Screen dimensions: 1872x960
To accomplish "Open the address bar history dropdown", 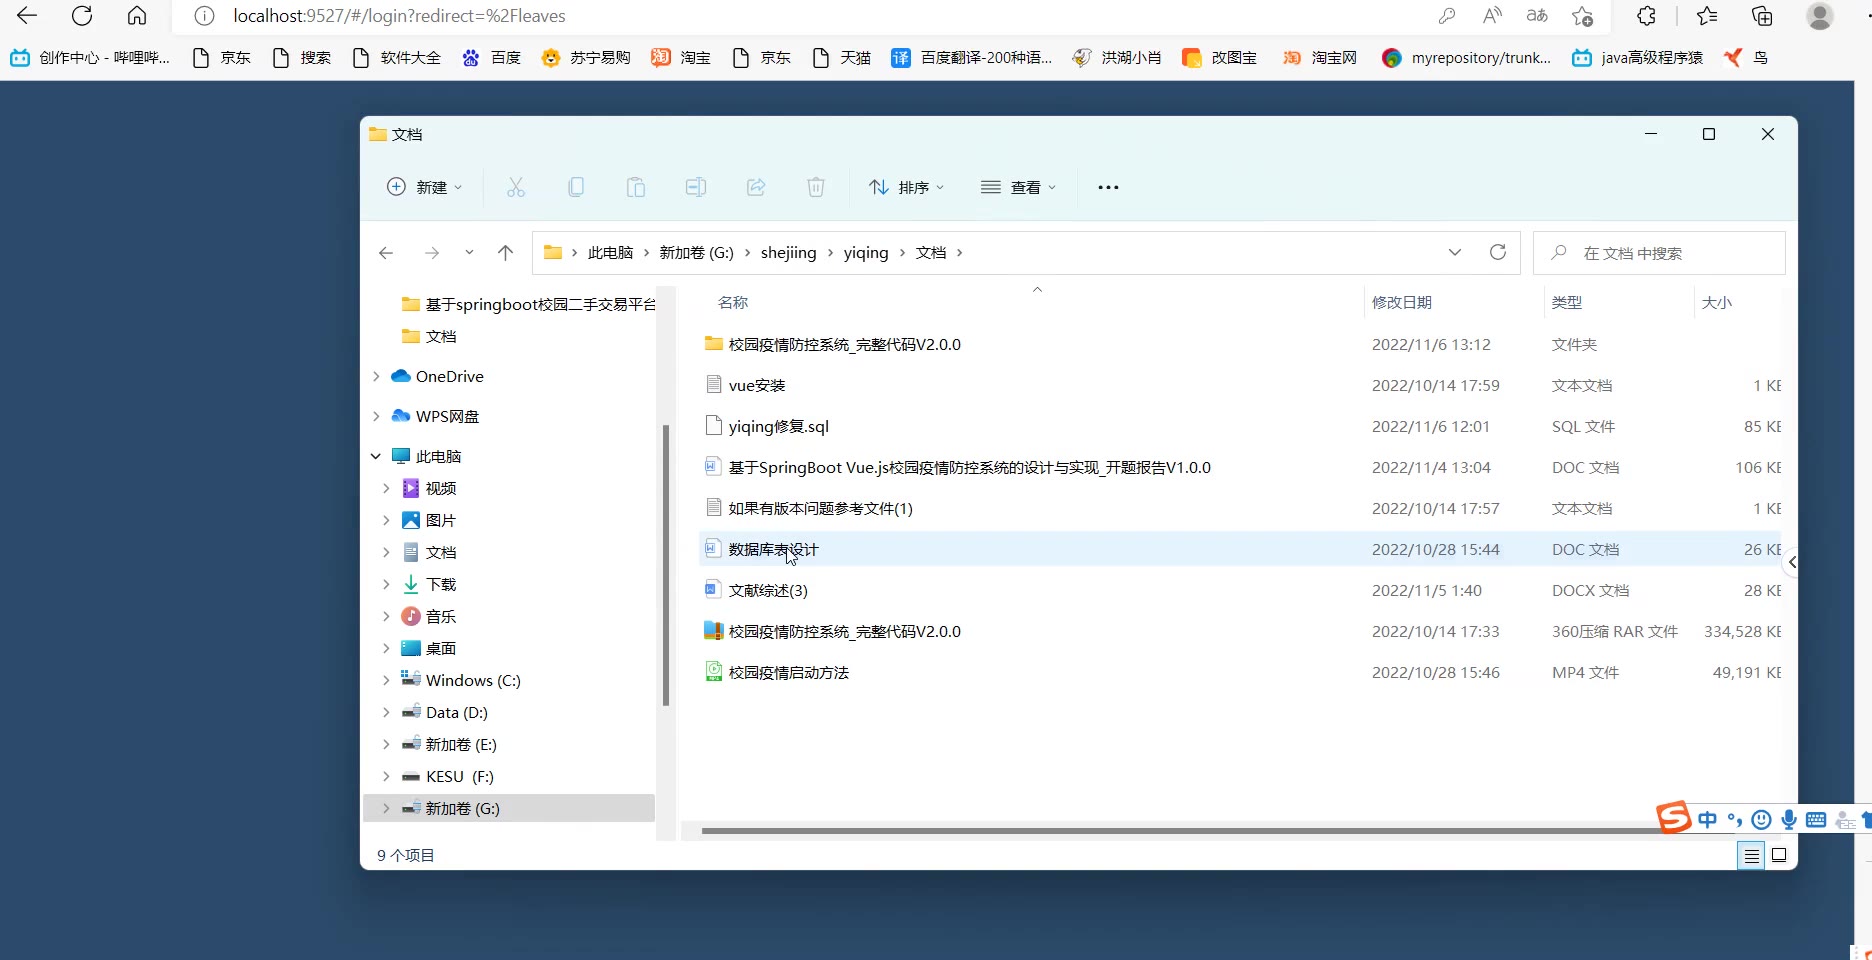I will tap(1454, 252).
